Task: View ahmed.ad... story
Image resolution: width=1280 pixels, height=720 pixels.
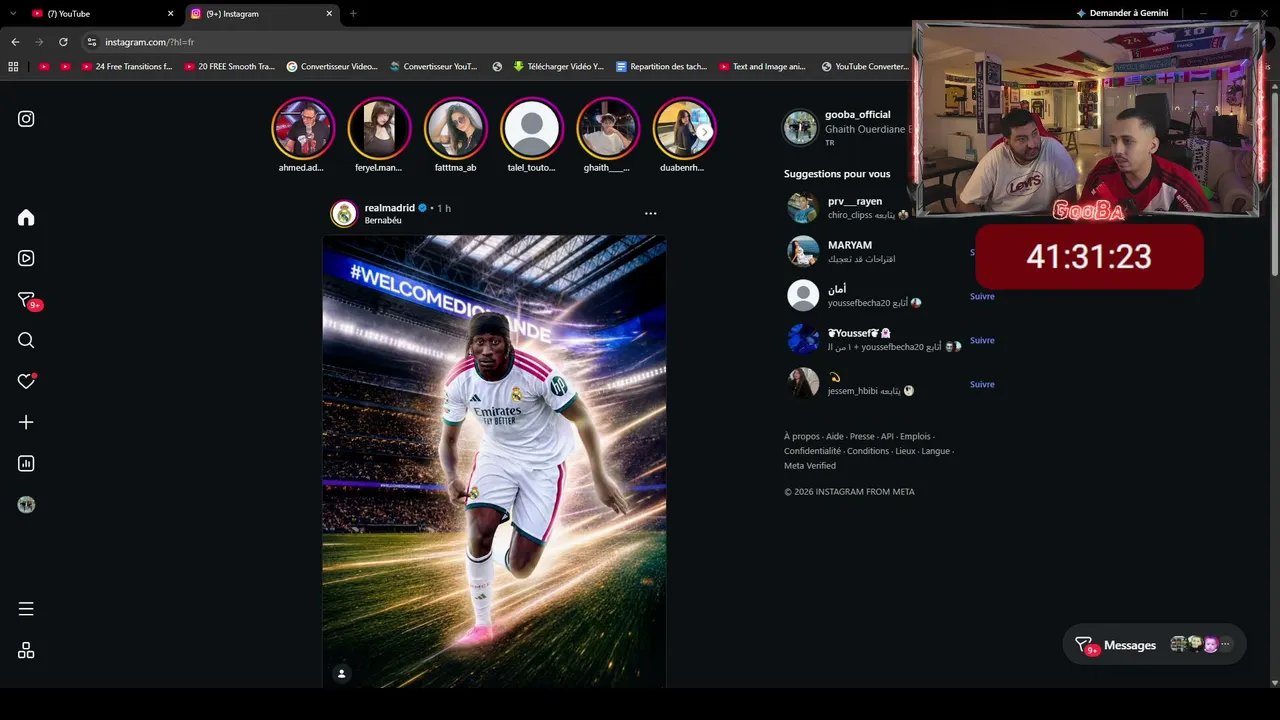Action: [302, 129]
